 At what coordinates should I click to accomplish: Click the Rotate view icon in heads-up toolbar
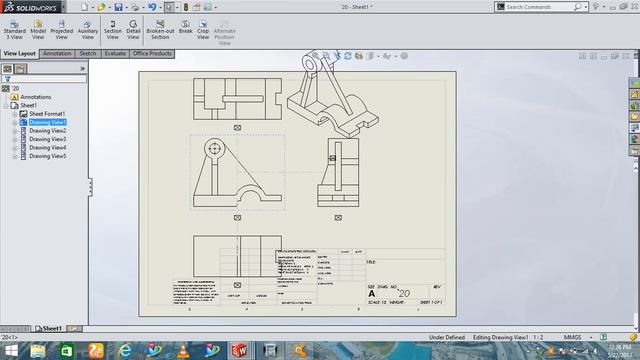point(348,56)
